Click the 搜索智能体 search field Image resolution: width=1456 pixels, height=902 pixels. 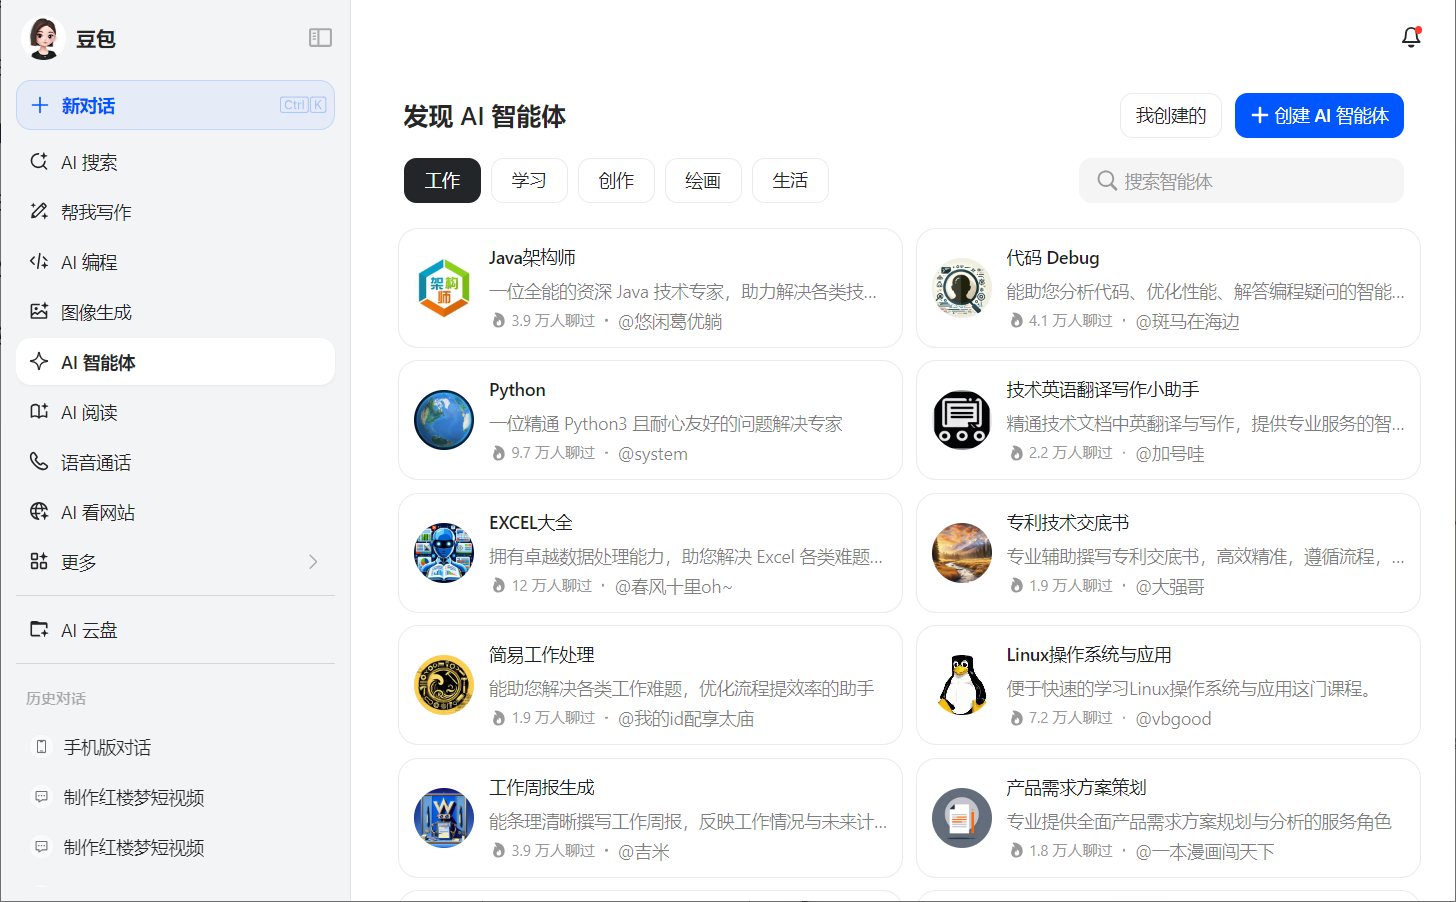1241,181
